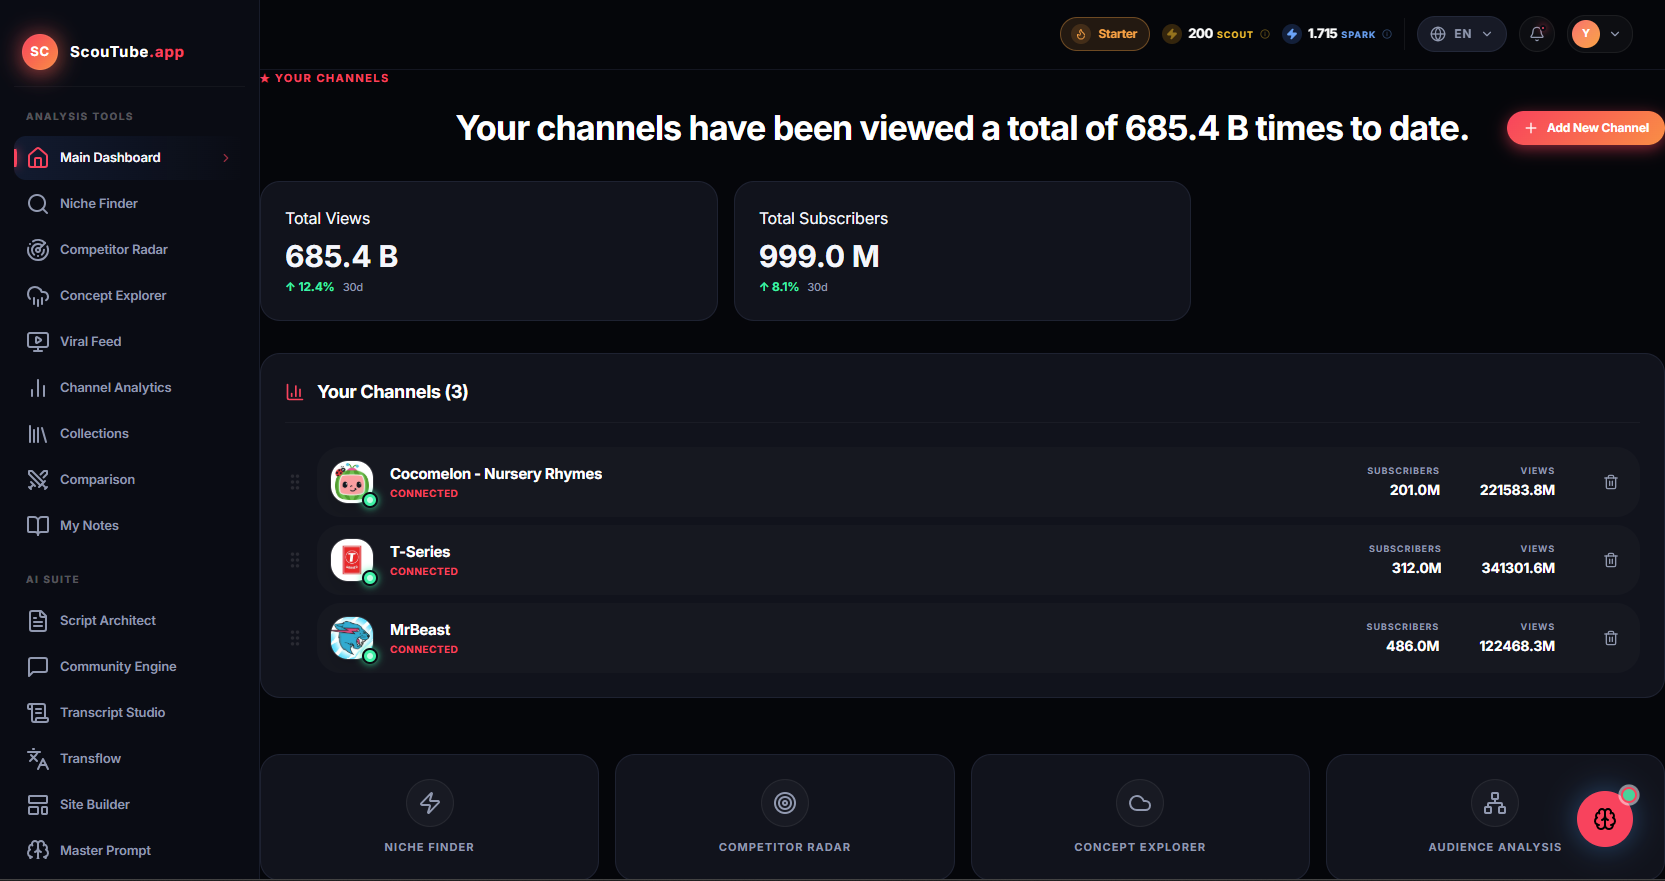
Task: Click the SPARK credits bolt icon
Action: (1292, 34)
